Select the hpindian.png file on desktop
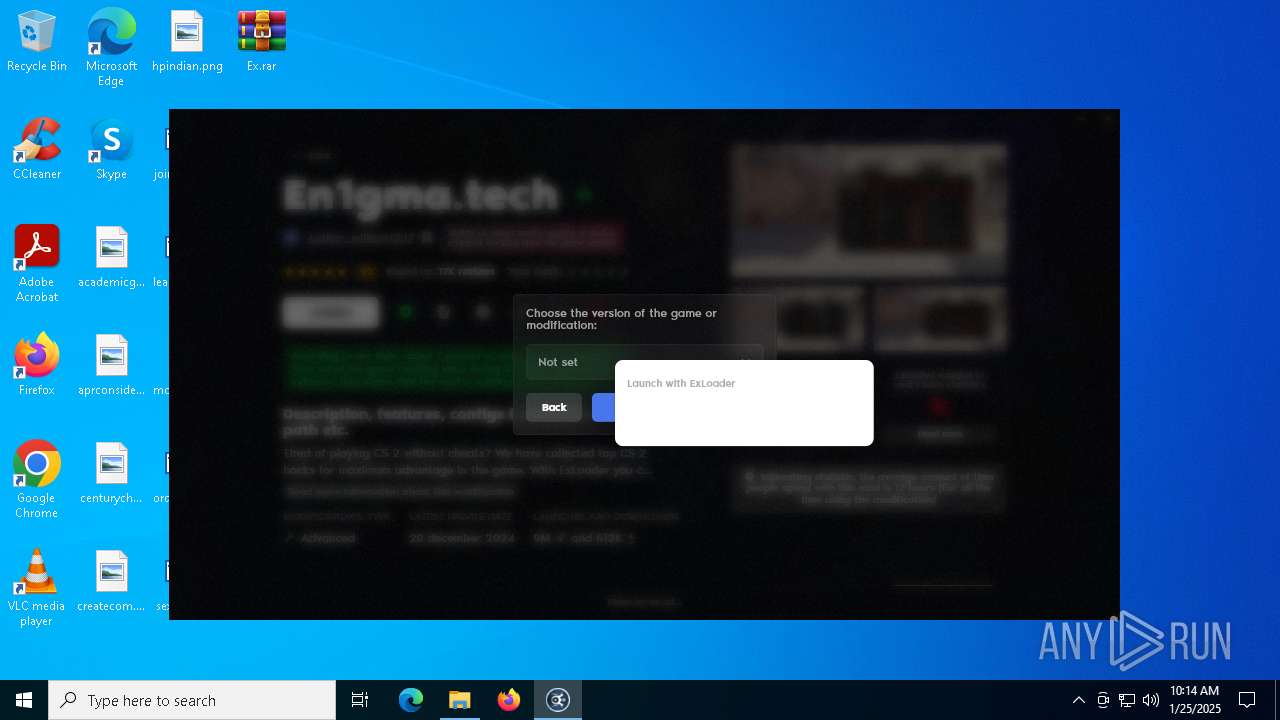This screenshot has height=720, width=1280. (x=187, y=42)
